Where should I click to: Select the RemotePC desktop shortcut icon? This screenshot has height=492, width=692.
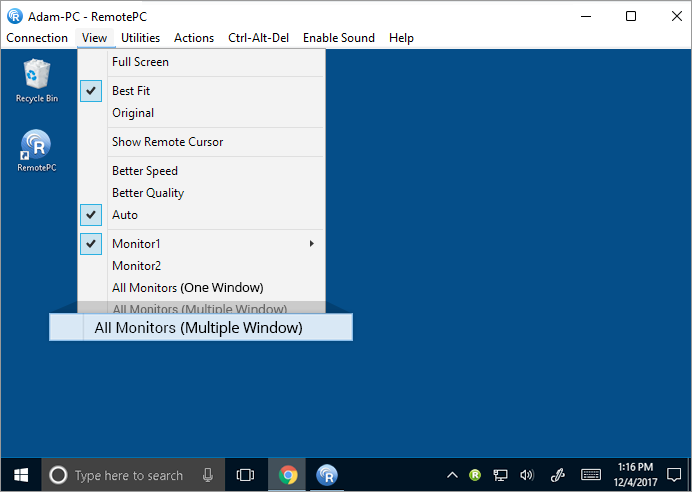(x=37, y=150)
